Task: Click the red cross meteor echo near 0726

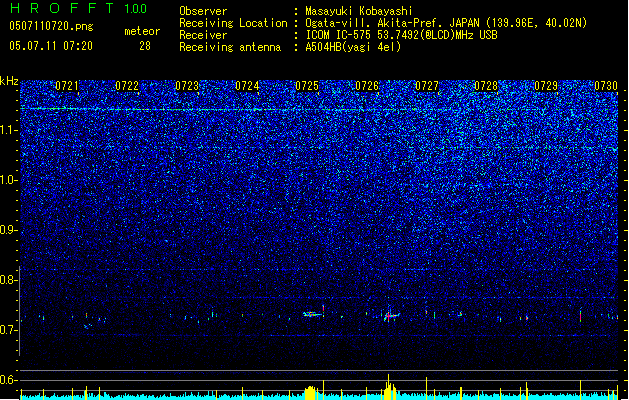Action: click(x=388, y=316)
